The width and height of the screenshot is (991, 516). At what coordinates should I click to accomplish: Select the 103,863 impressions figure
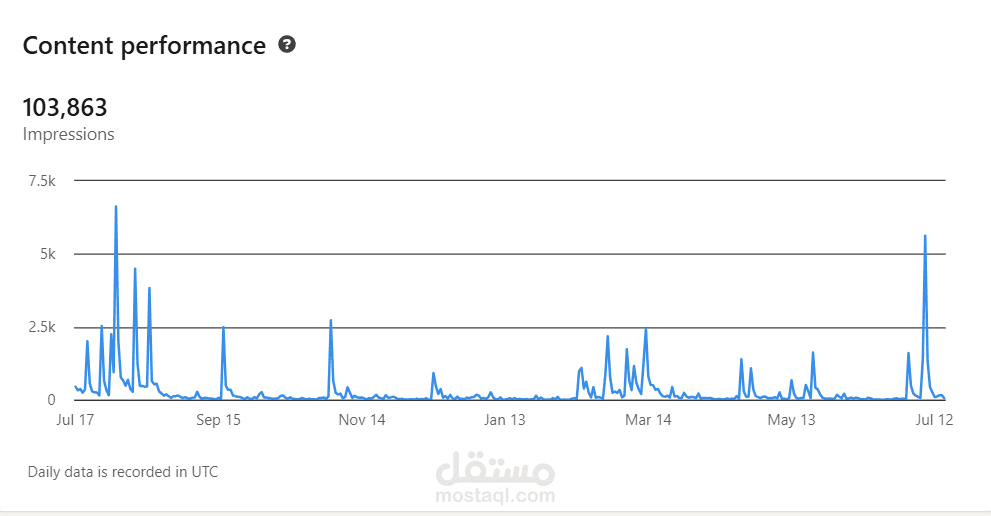coord(65,108)
